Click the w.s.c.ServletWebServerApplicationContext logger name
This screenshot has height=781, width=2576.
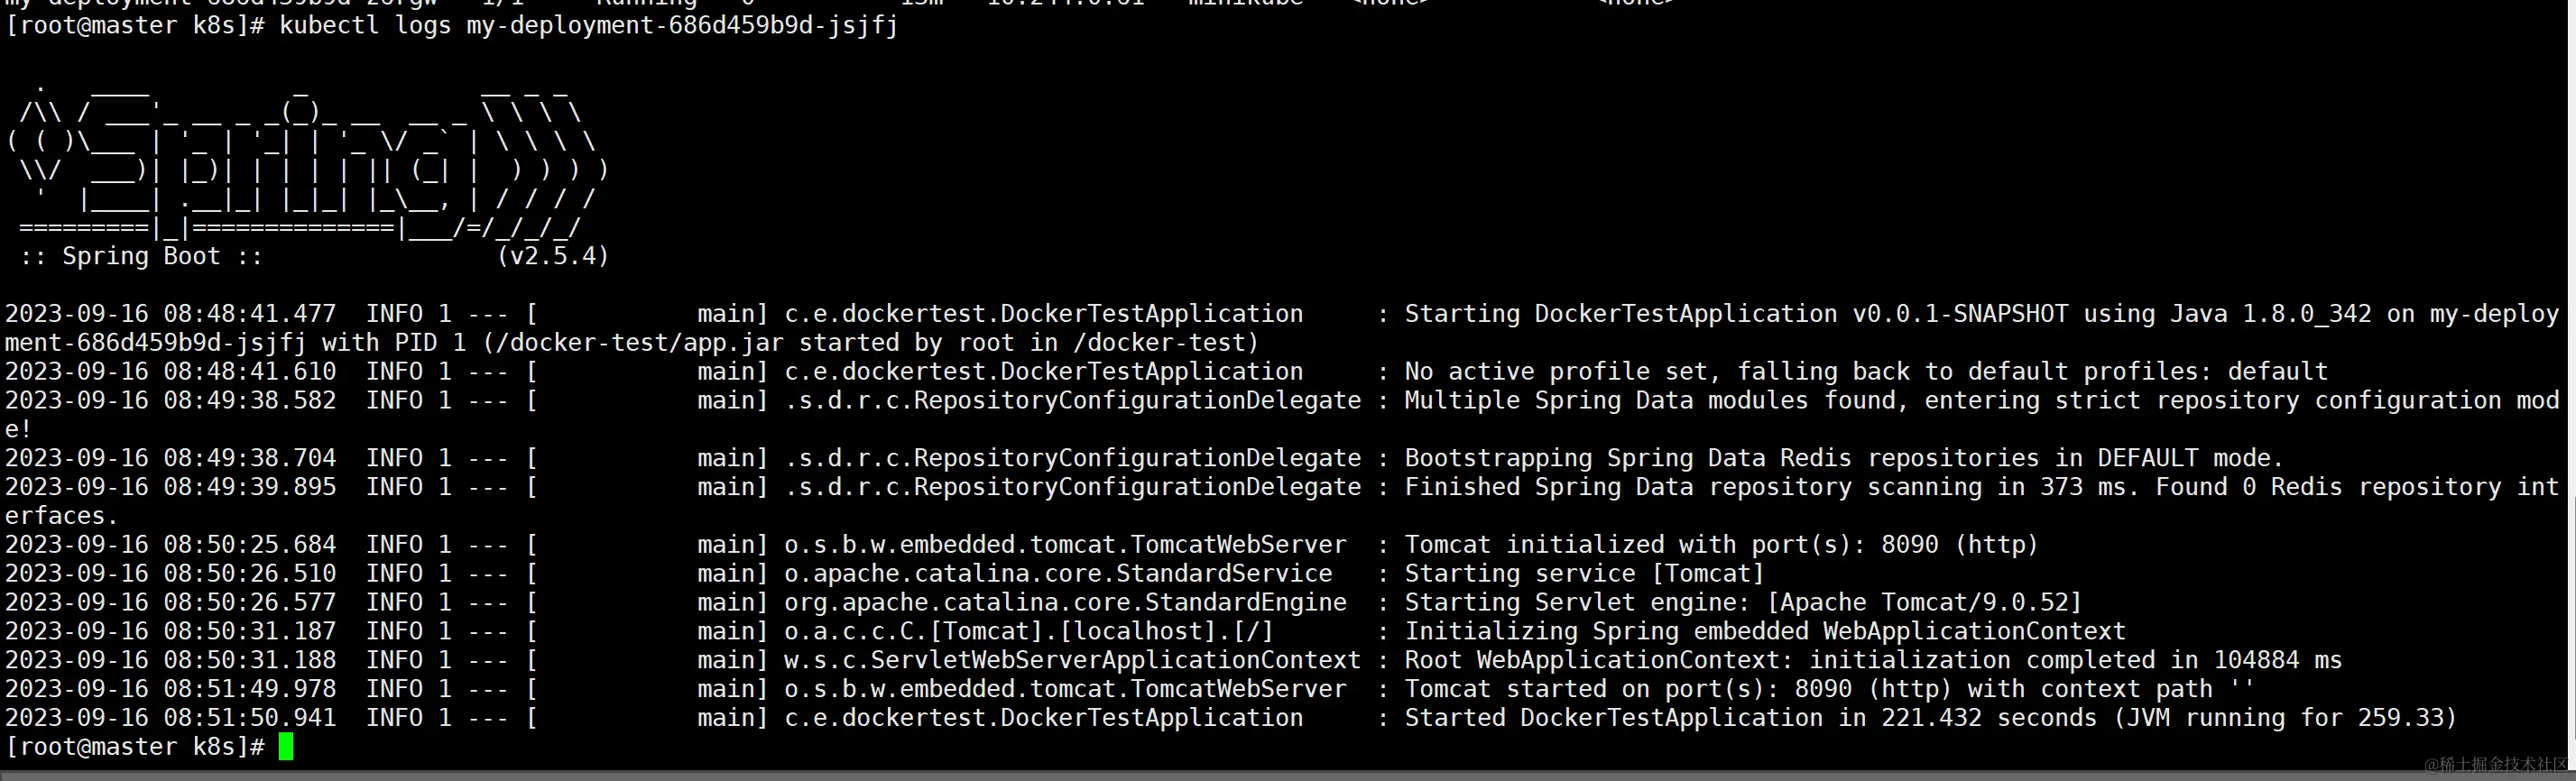[1072, 661]
